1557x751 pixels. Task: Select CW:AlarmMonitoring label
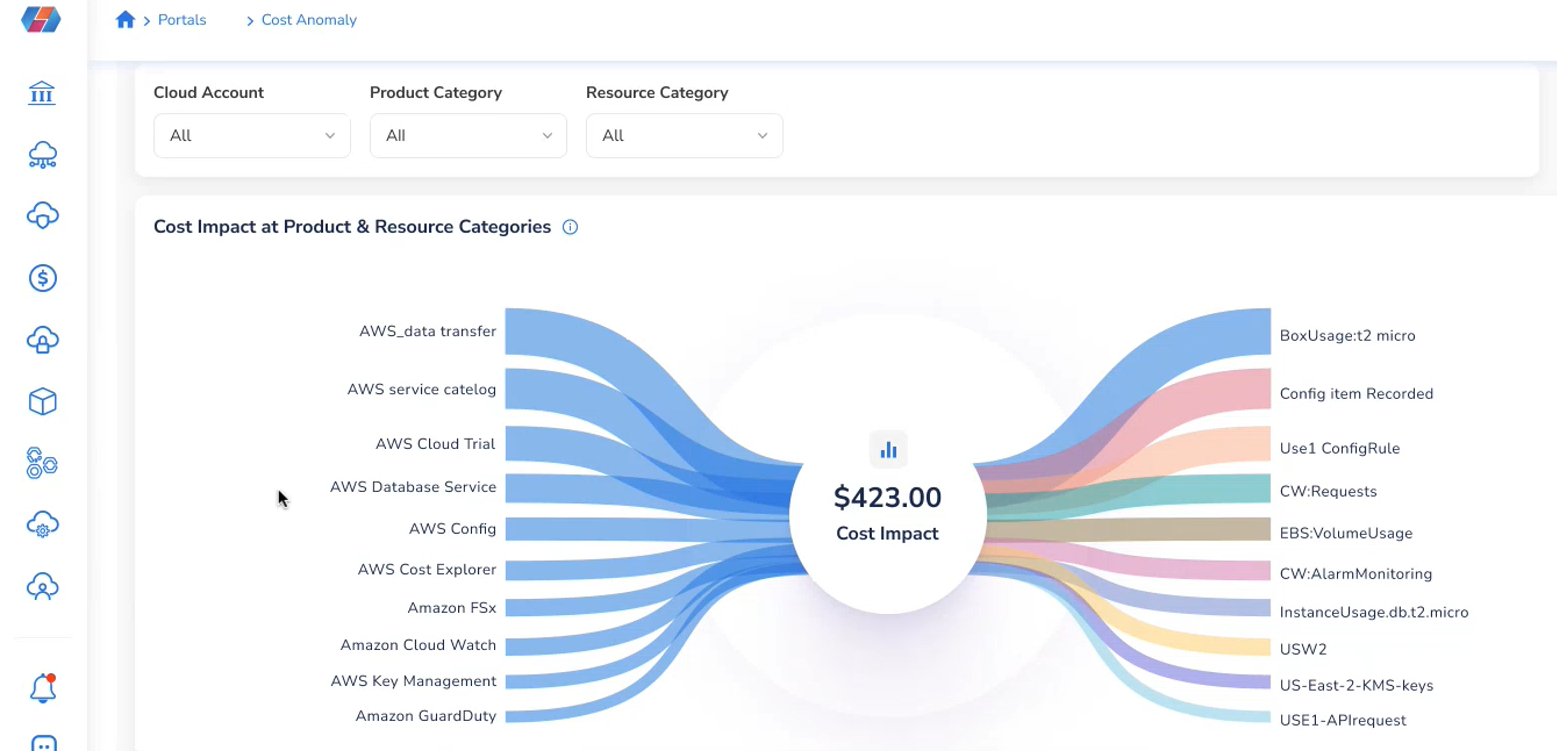pos(1356,574)
